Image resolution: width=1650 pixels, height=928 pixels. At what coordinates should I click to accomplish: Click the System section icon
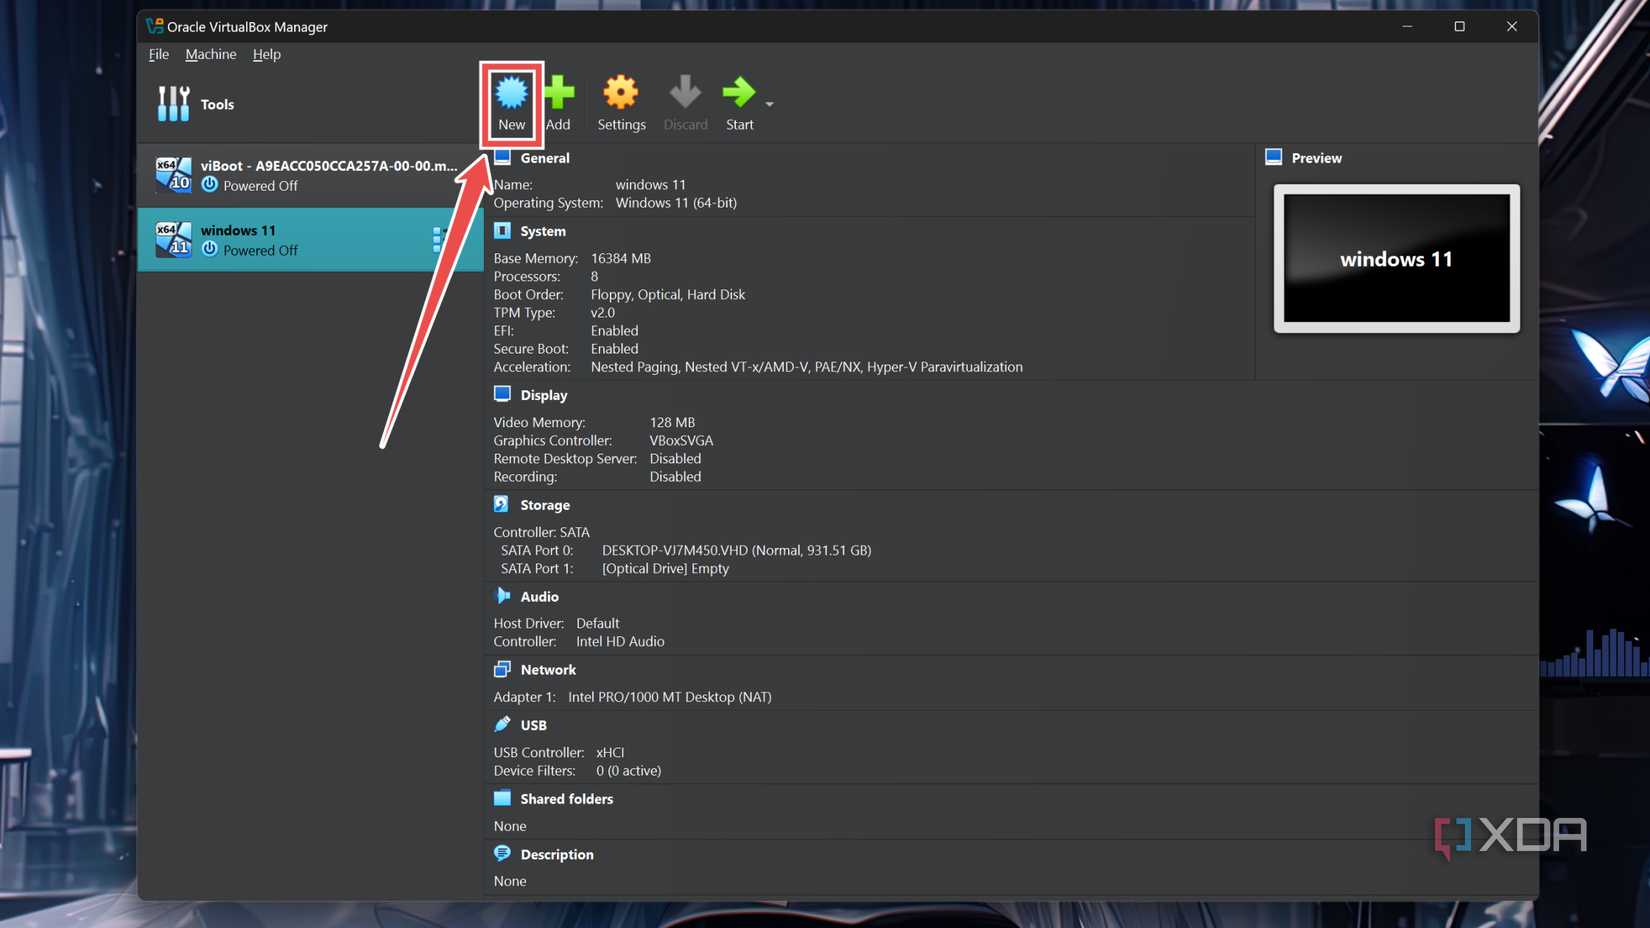tap(502, 230)
